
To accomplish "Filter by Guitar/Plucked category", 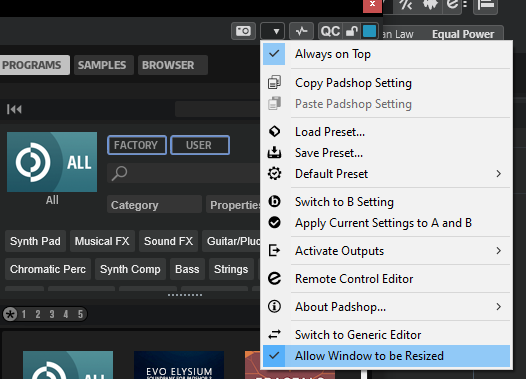I will coord(231,241).
